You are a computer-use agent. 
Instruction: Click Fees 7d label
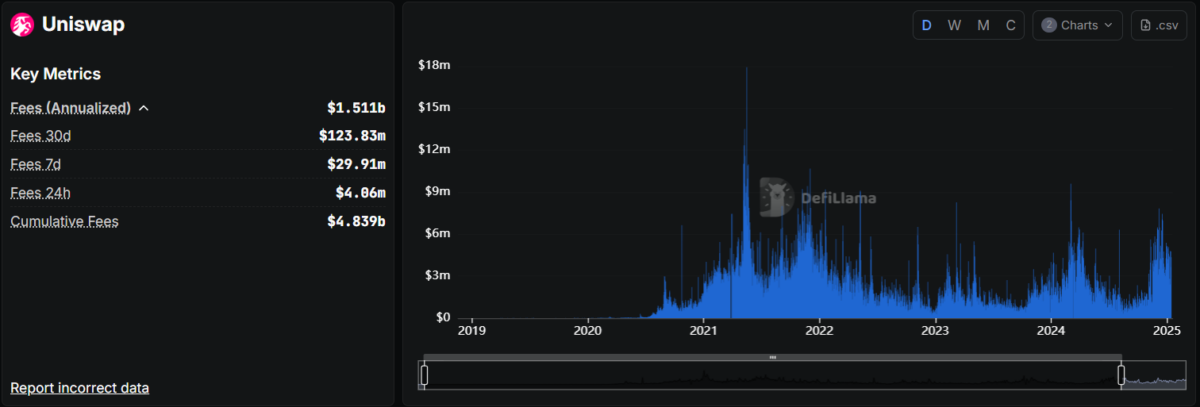pos(37,164)
